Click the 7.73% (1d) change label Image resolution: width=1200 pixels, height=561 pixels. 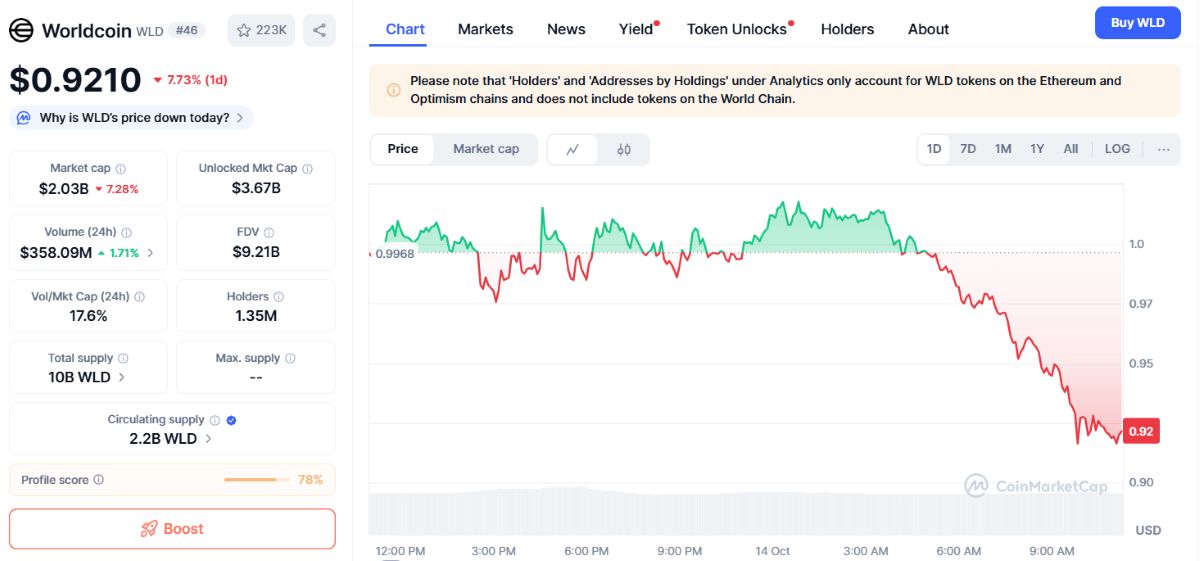[x=191, y=80]
